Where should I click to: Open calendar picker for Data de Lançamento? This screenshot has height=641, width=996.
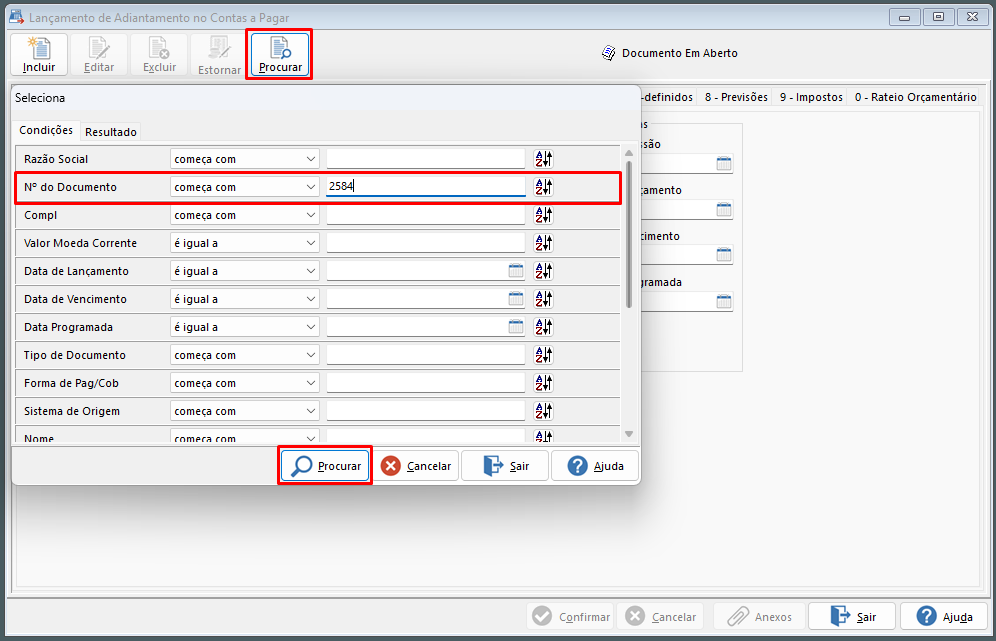(516, 271)
